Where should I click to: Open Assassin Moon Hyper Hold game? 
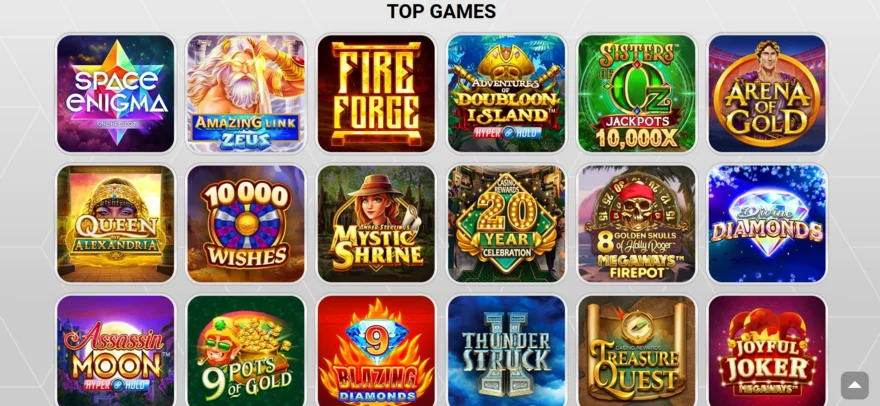(x=116, y=350)
